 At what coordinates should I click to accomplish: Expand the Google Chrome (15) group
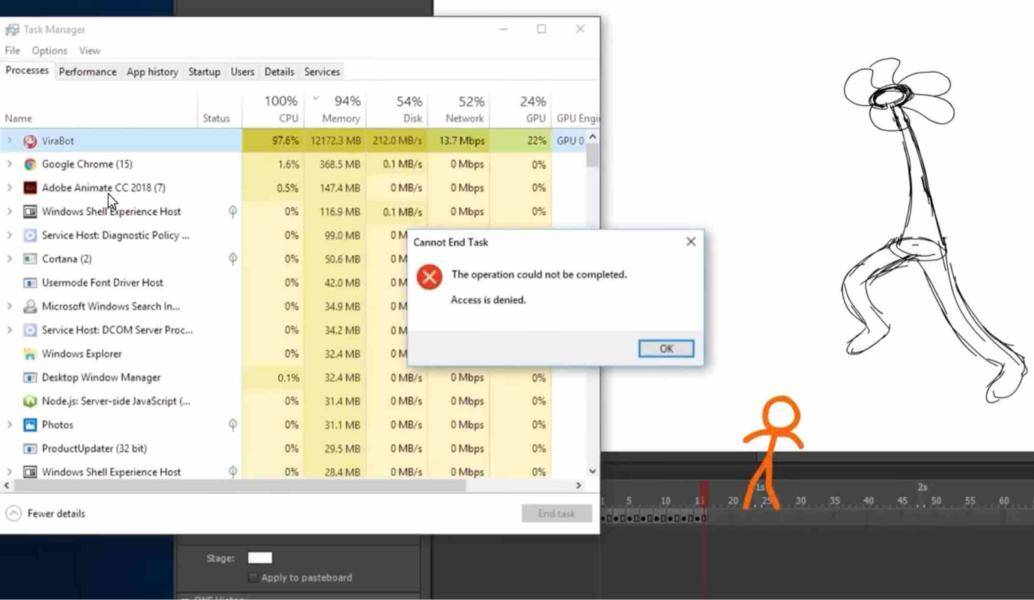pyautogui.click(x=9, y=164)
